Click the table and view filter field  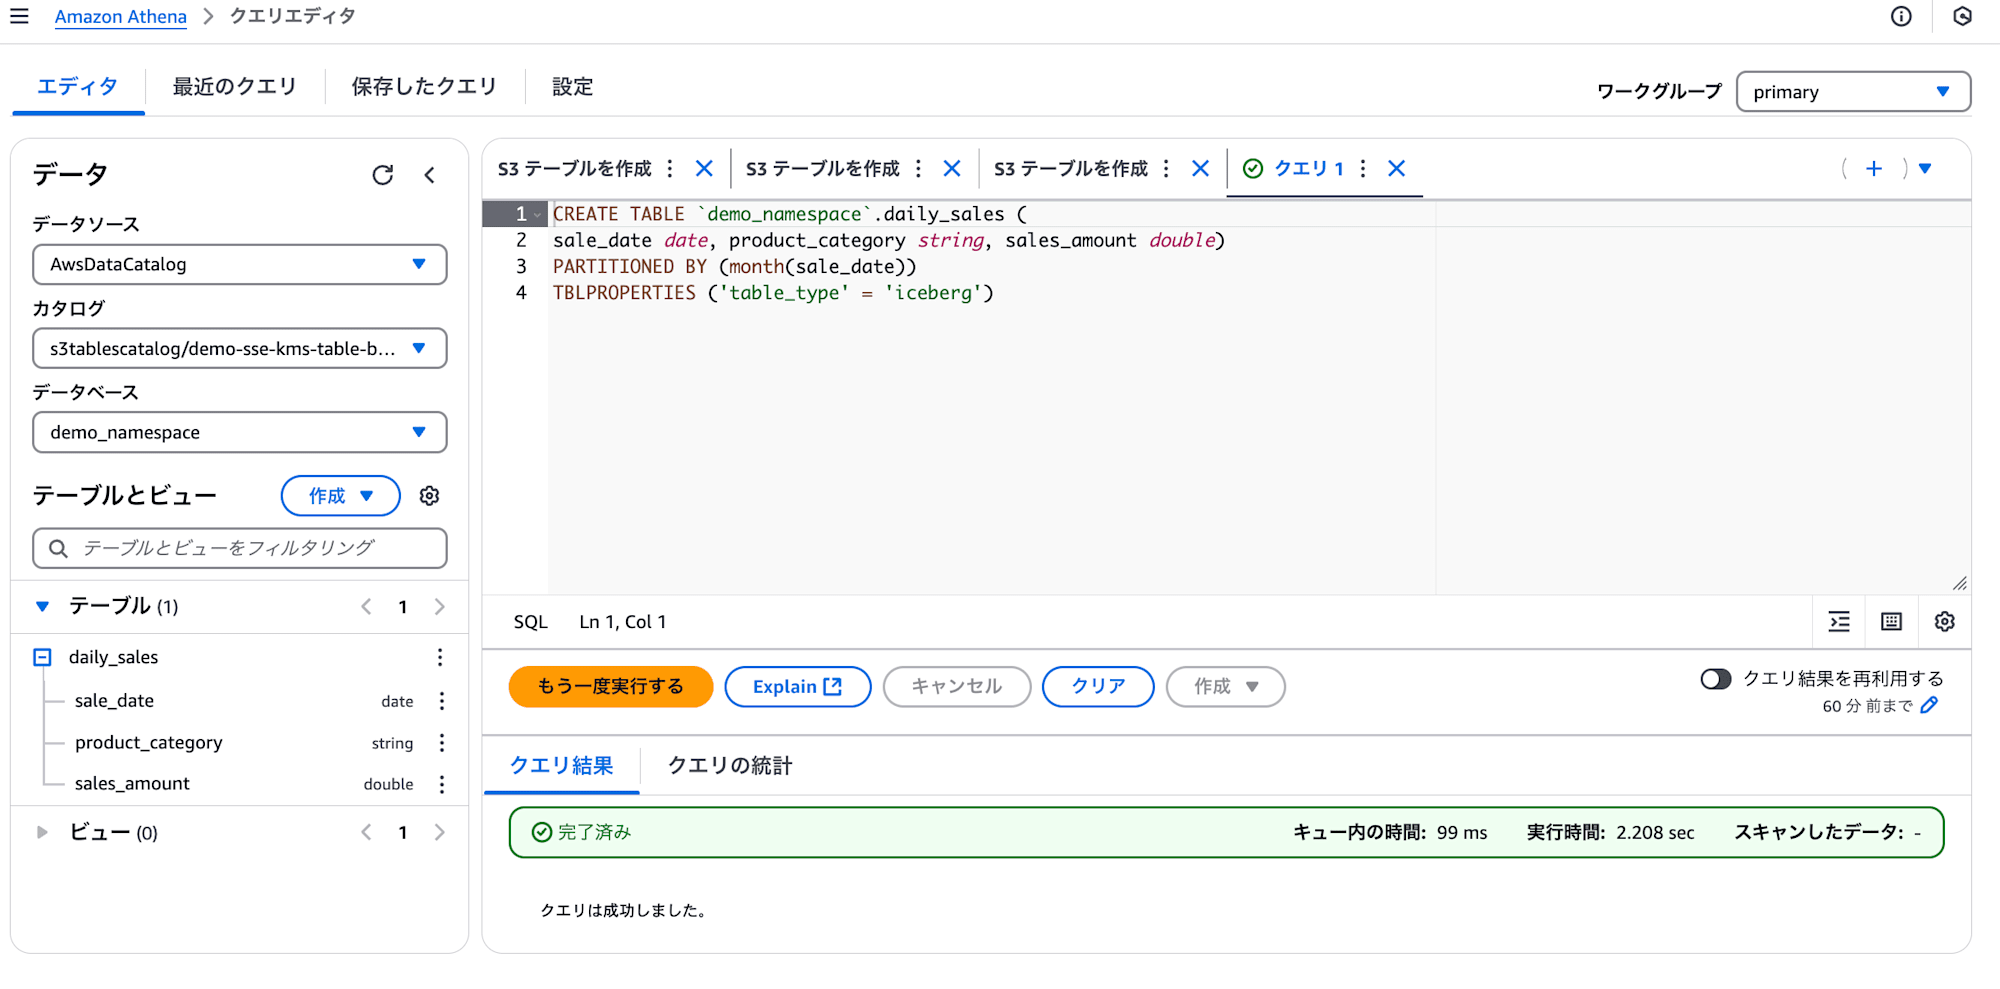coord(240,548)
